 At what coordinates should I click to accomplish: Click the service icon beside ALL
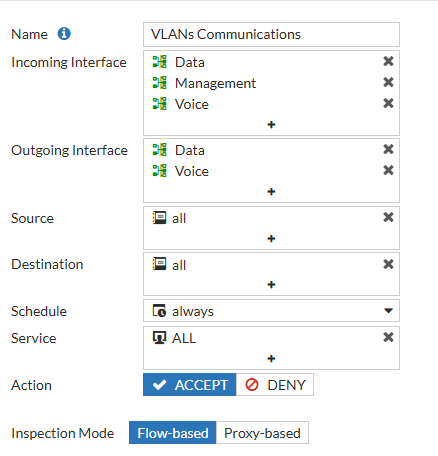[159, 338]
